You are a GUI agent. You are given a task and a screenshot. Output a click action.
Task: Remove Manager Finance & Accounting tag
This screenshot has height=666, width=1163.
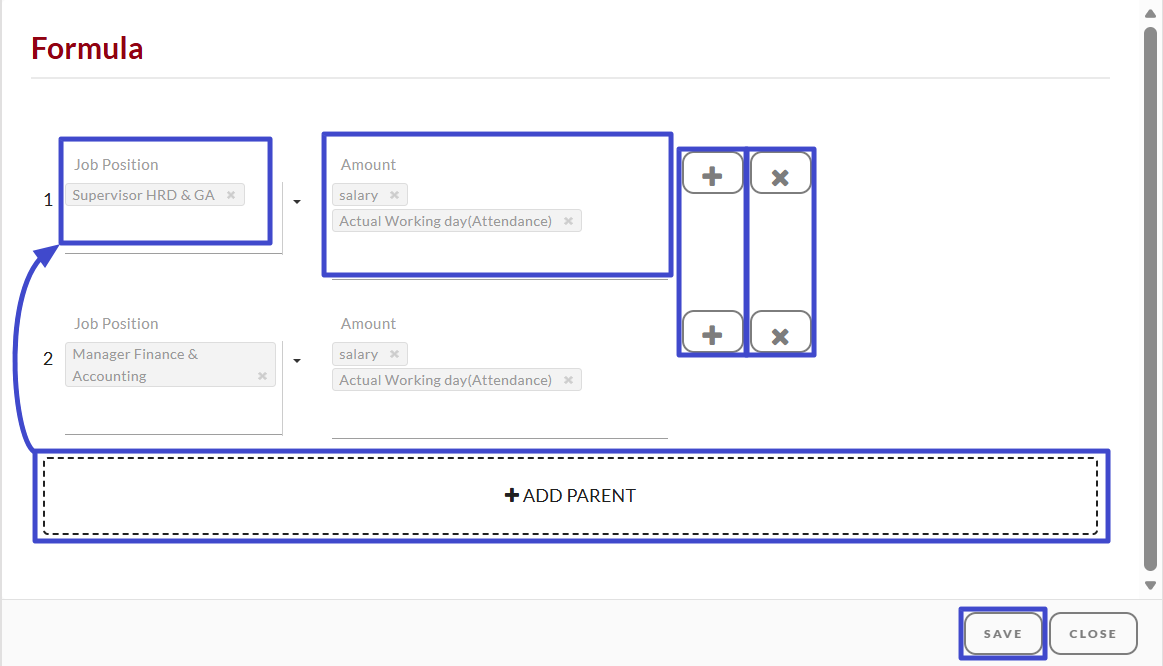[262, 376]
